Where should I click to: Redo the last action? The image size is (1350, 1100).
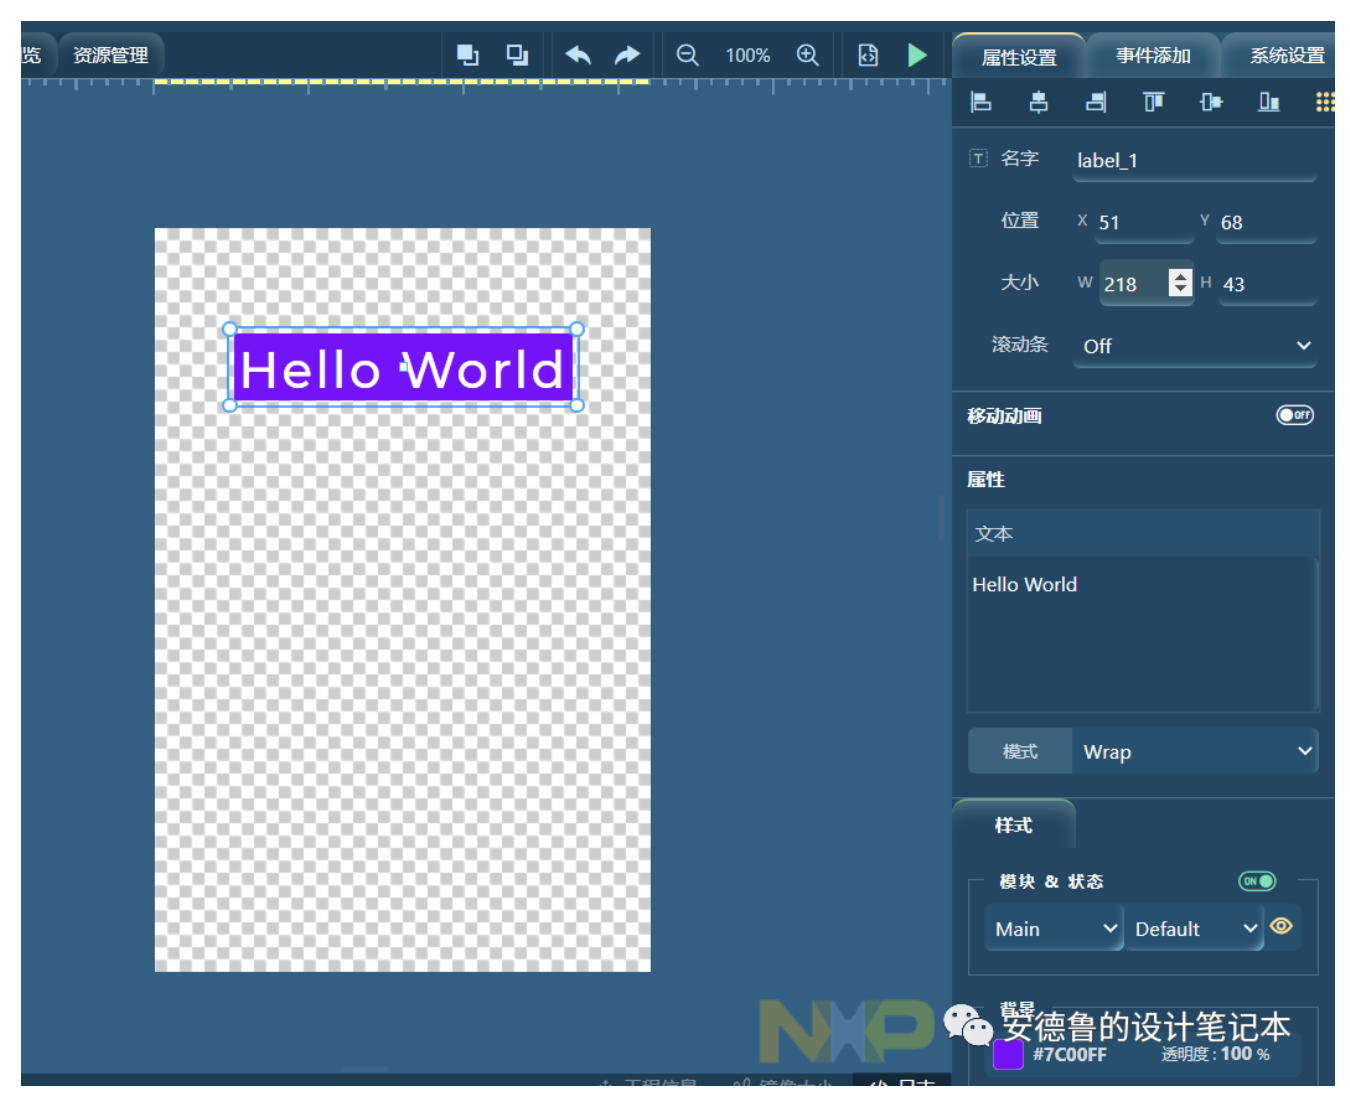point(627,55)
